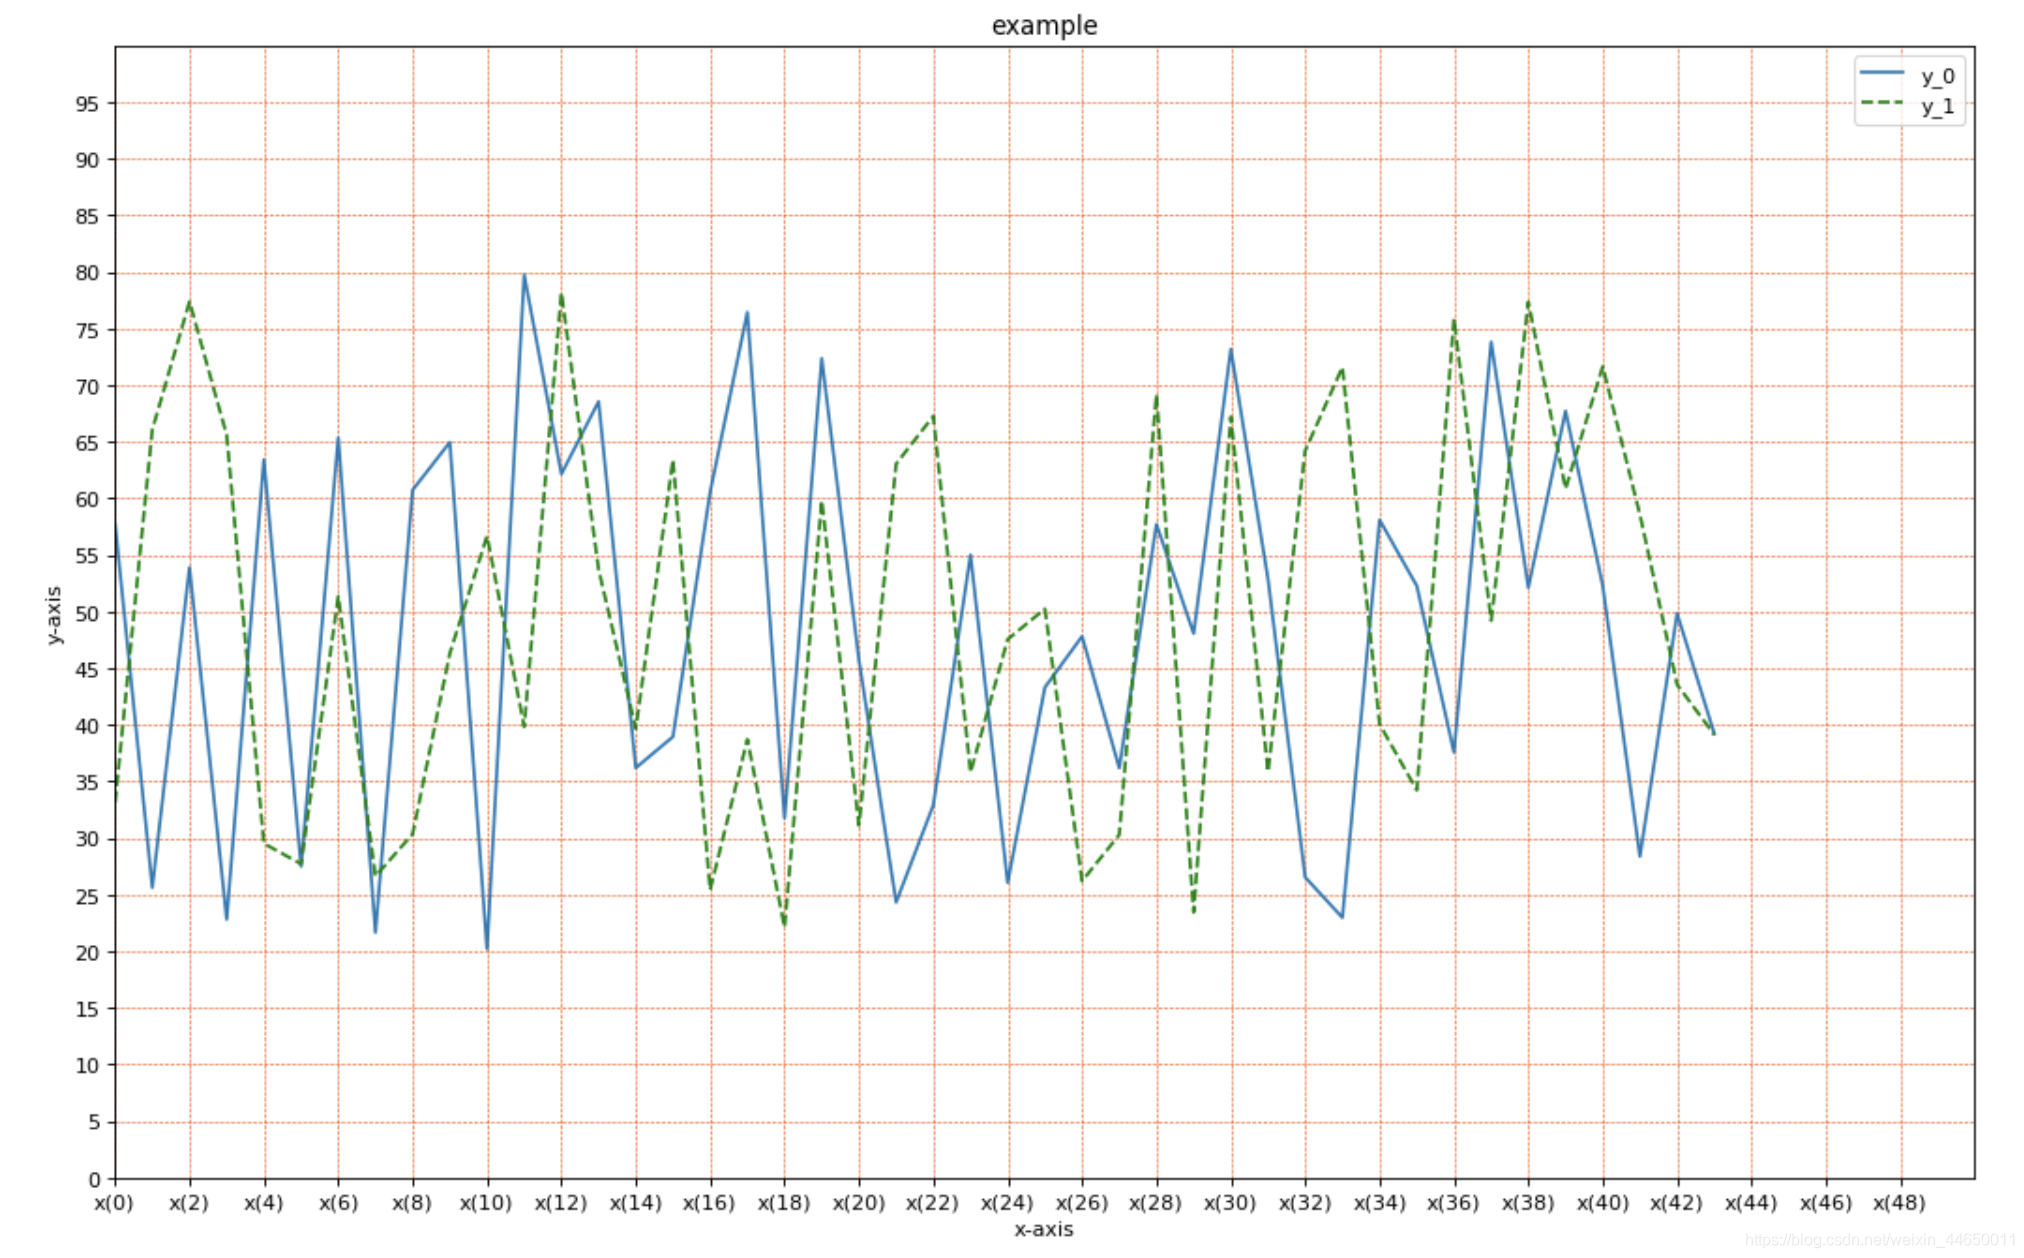The image size is (2024, 1258).
Task: Click the x(18) tick label
Action: coord(784,1203)
